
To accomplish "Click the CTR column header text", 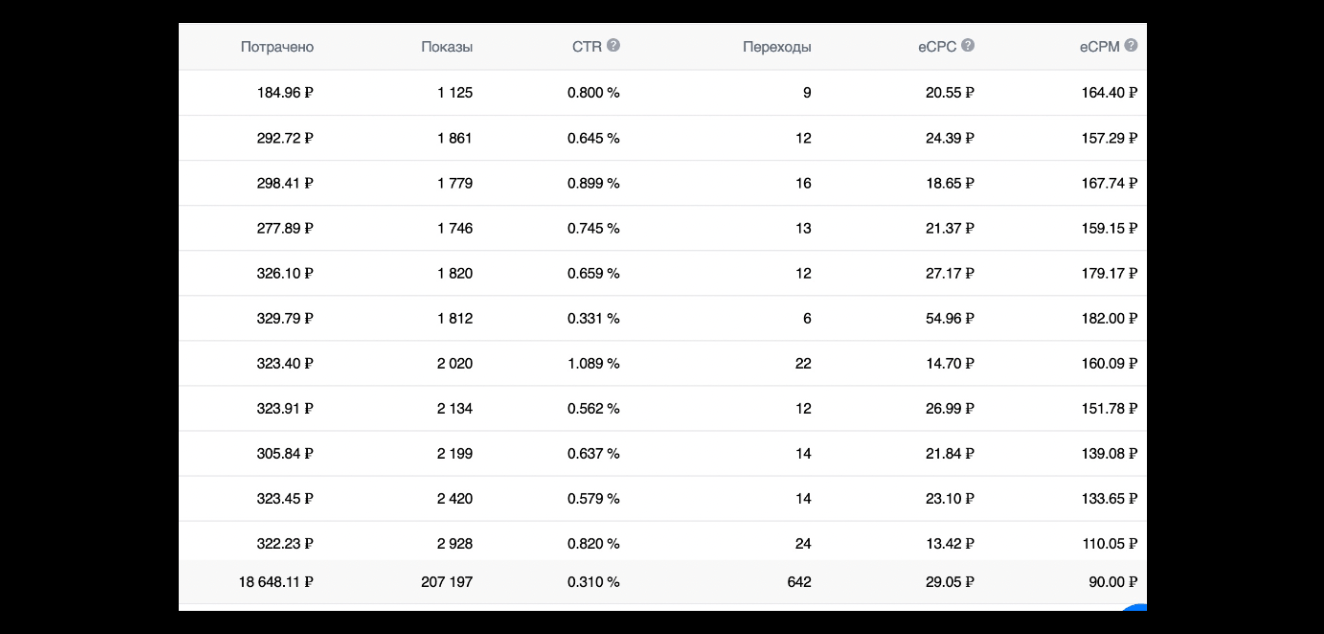I will 587,47.
